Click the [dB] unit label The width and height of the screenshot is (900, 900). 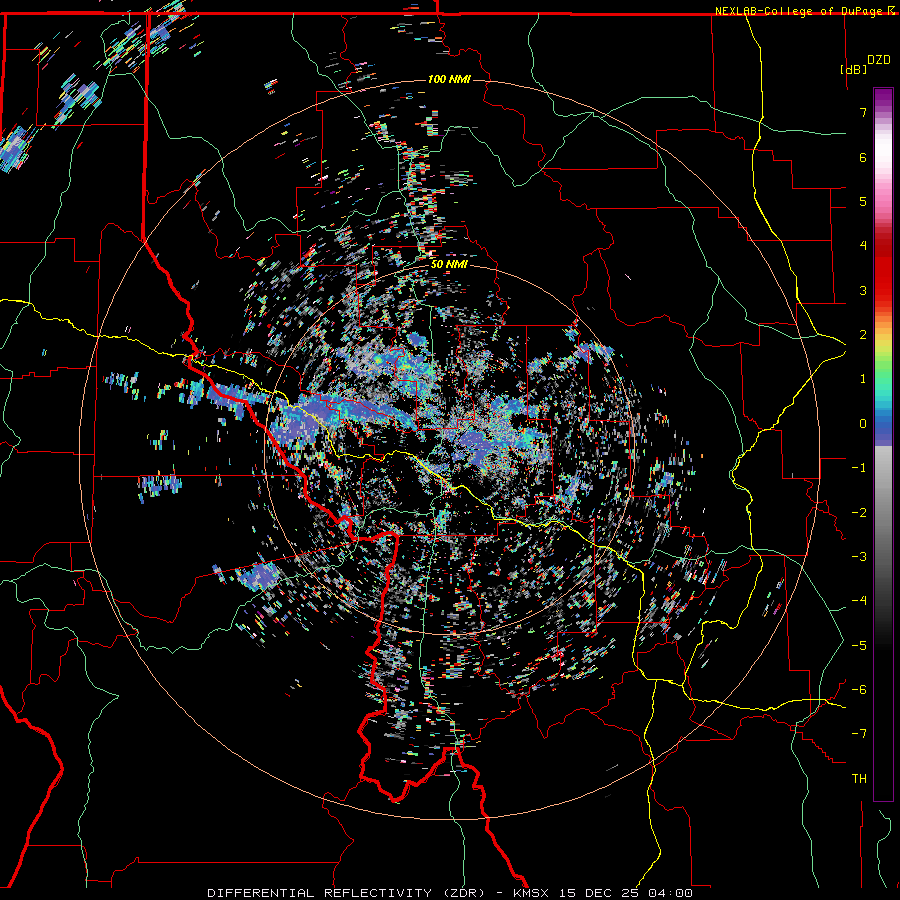[x=854, y=69]
